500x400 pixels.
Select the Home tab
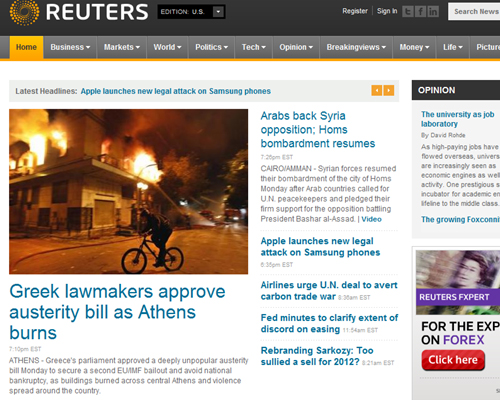26,47
